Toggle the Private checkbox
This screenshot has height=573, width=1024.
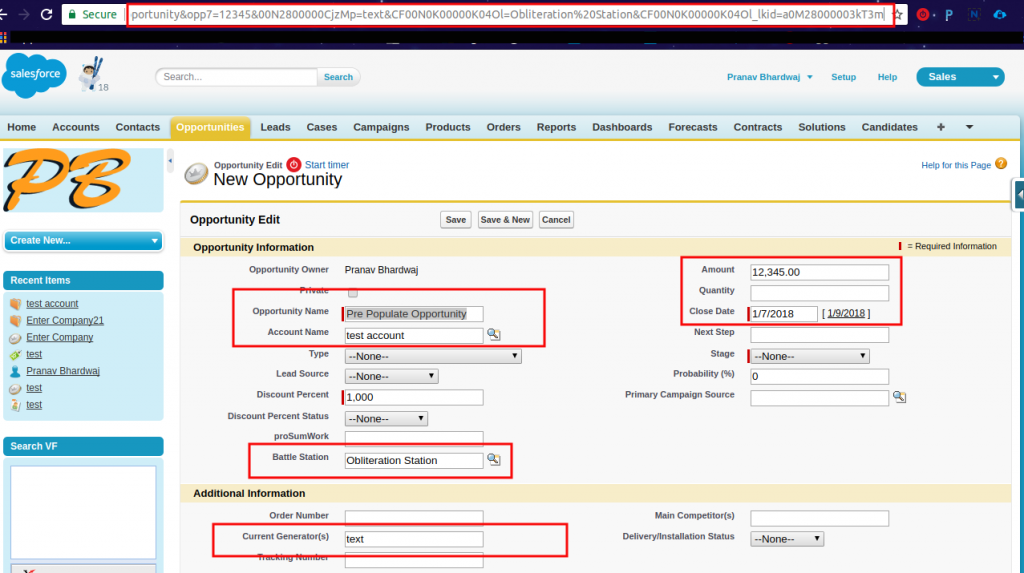pyautogui.click(x=353, y=292)
